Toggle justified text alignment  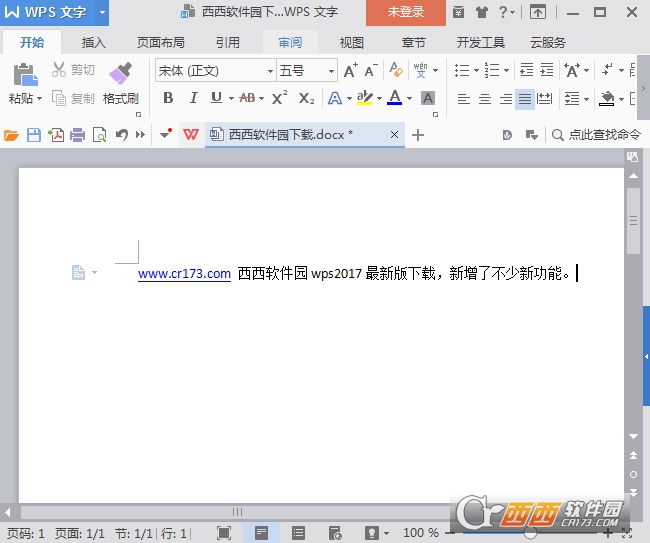point(525,99)
